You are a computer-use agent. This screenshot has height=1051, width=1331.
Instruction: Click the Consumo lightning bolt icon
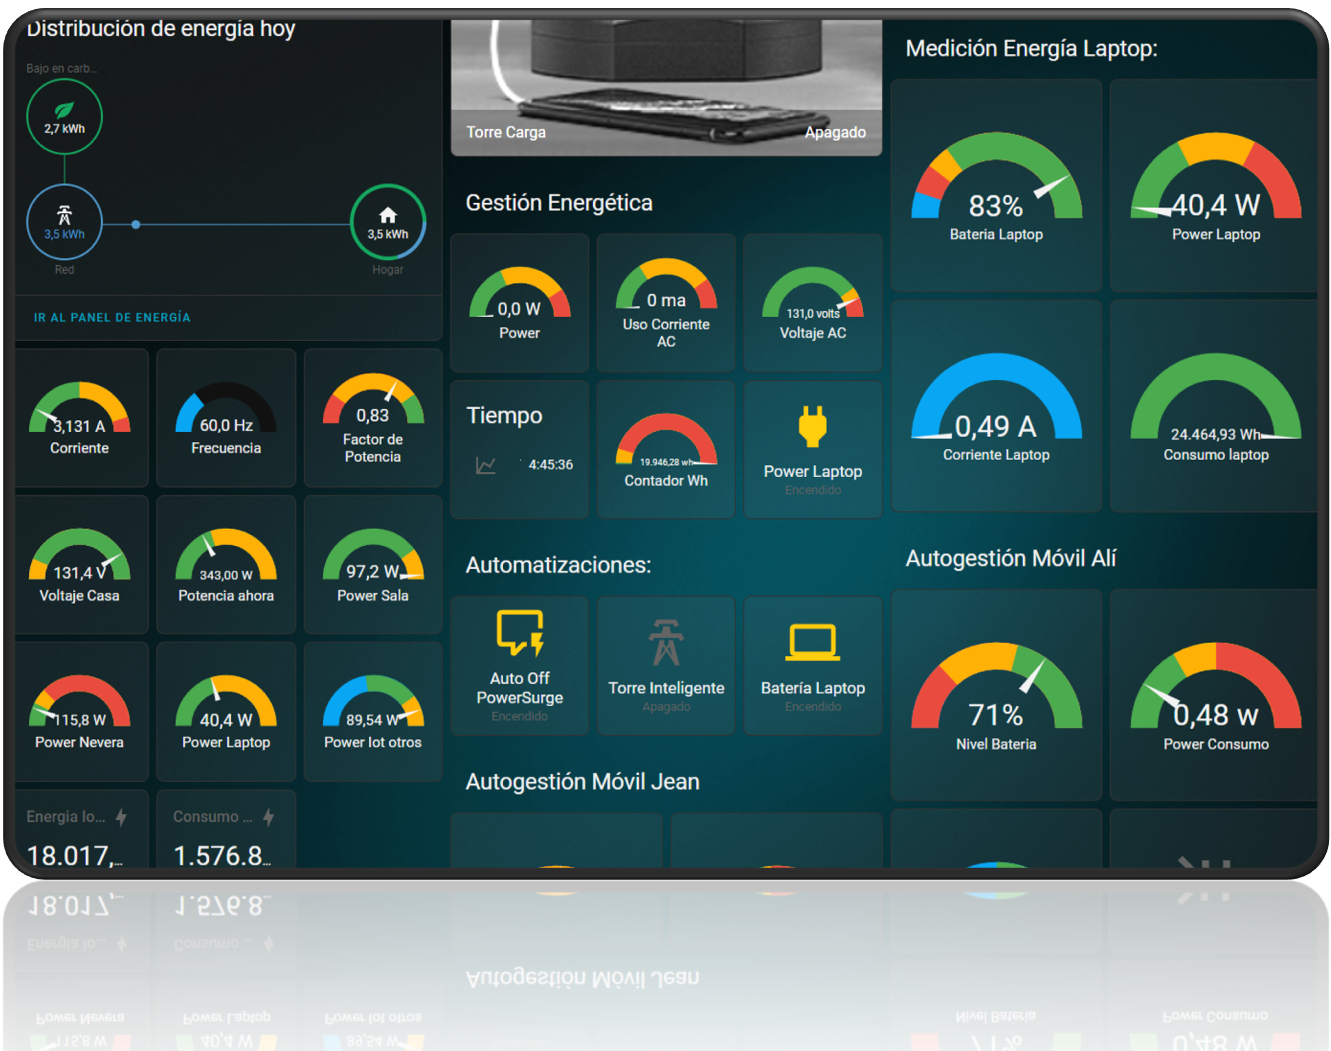pyautogui.click(x=268, y=817)
